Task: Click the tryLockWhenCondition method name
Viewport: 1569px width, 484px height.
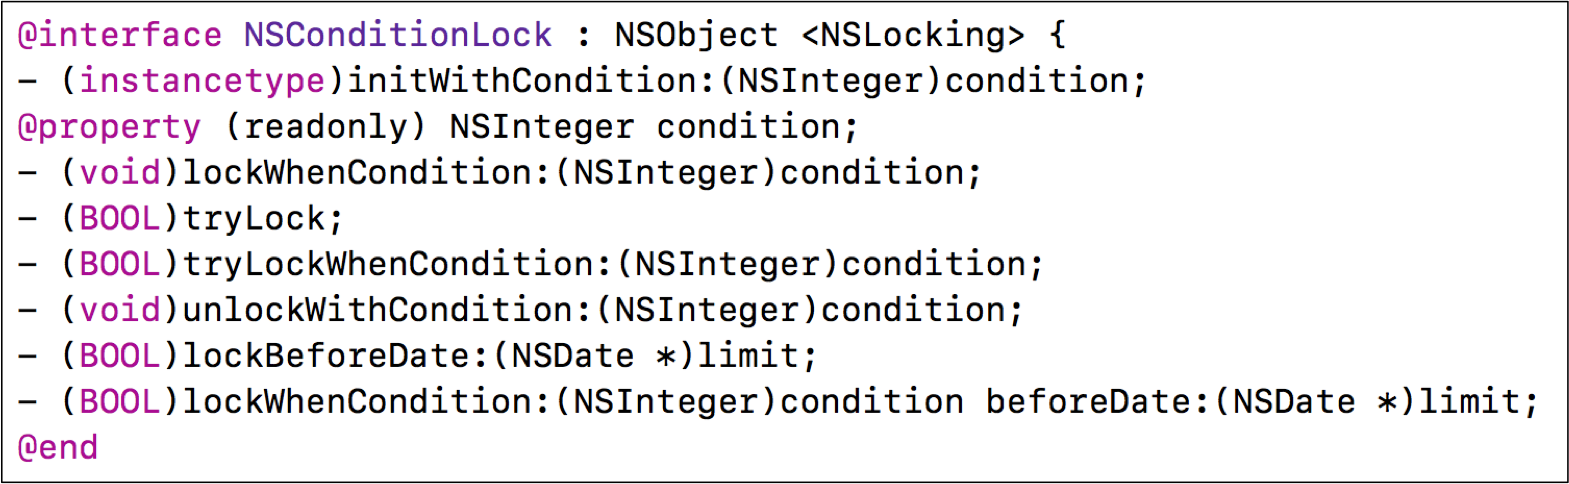Action: click(388, 265)
